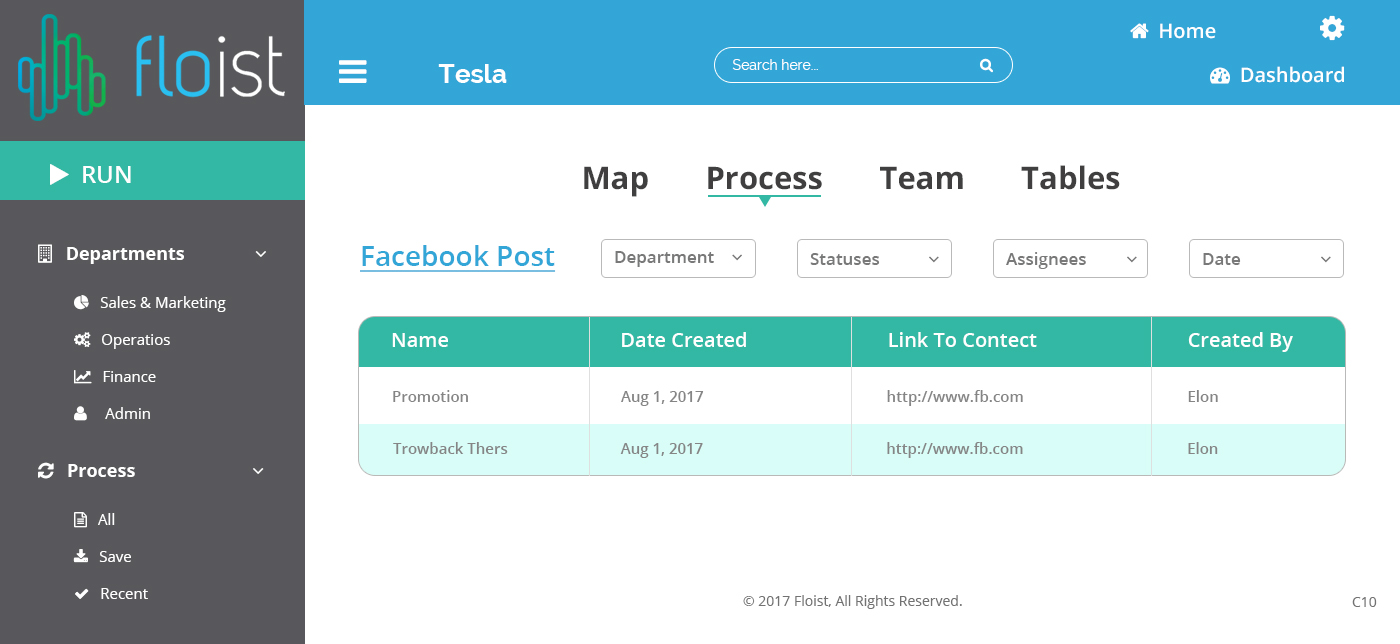This screenshot has width=1400, height=644.
Task: Open the Statuses filter dropdown
Action: pyautogui.click(x=874, y=259)
